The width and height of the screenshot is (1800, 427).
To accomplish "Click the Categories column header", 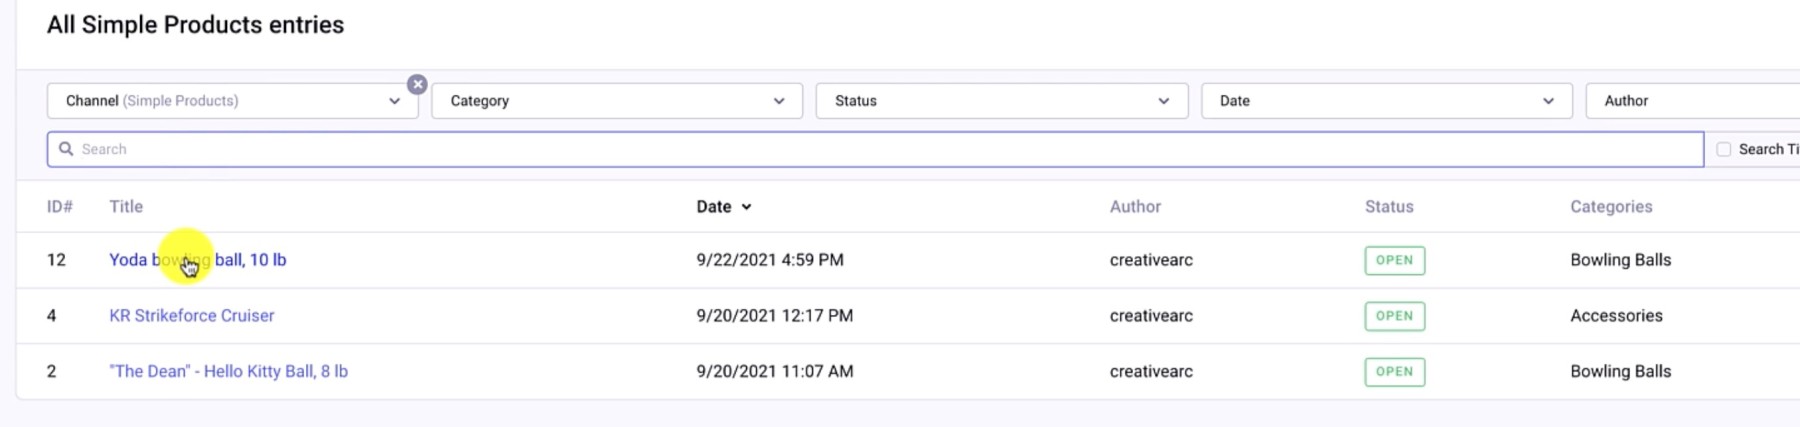I will click(x=1611, y=207).
